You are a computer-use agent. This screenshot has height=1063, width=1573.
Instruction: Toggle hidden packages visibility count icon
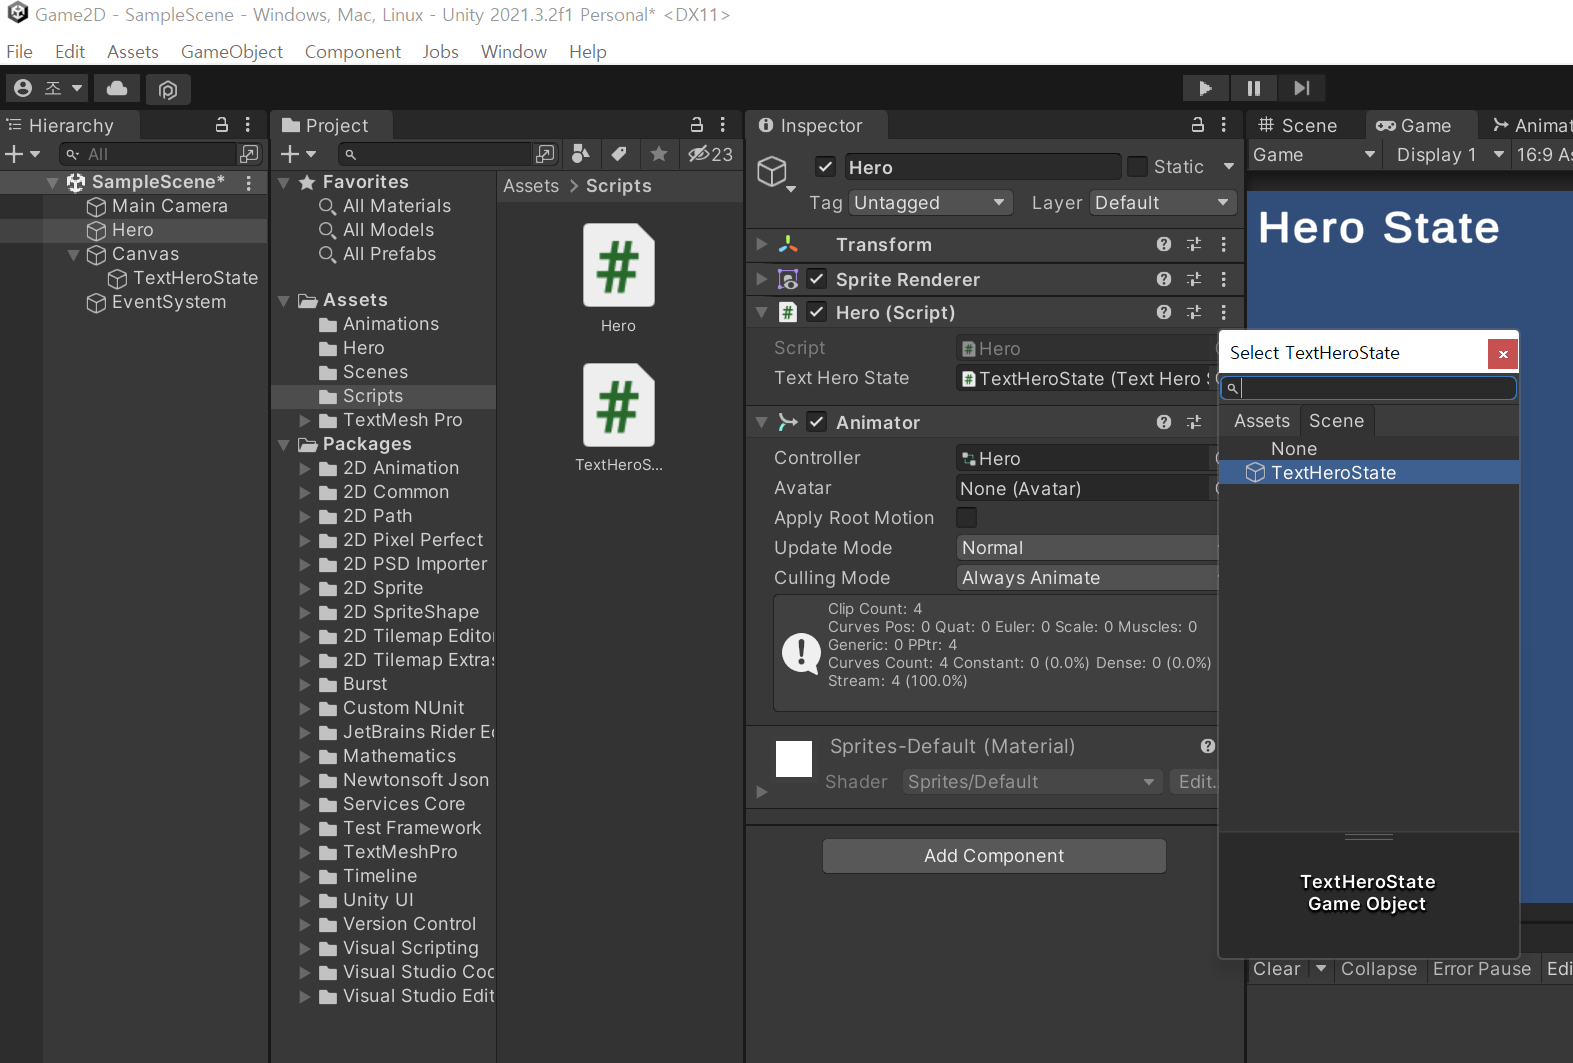point(710,154)
